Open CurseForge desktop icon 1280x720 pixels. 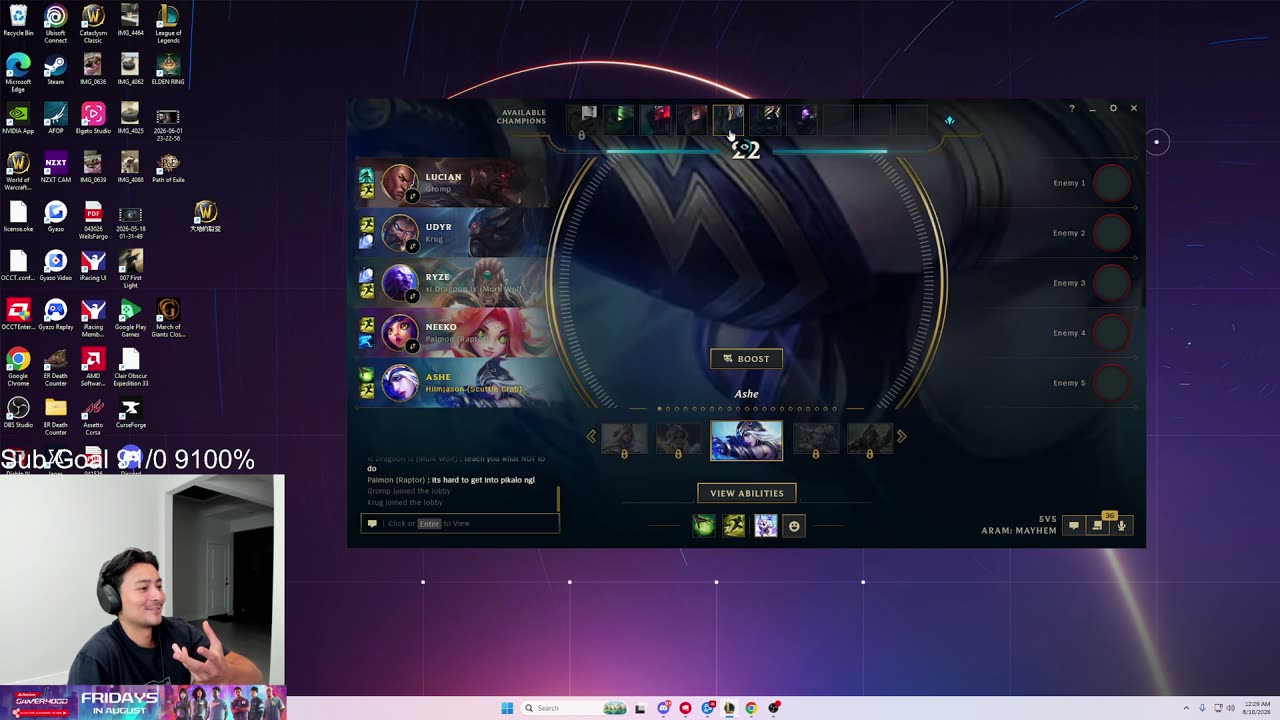click(131, 413)
